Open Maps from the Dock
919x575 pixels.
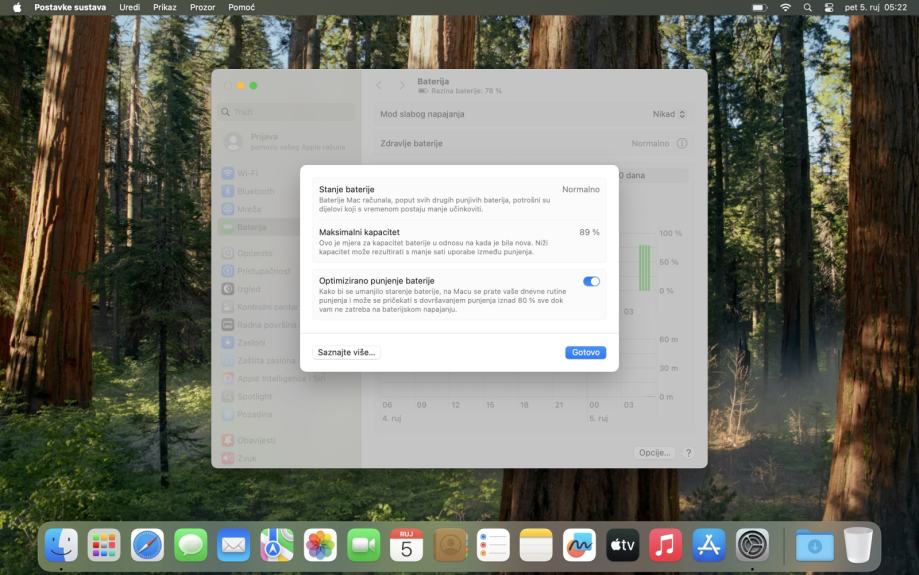coord(277,545)
